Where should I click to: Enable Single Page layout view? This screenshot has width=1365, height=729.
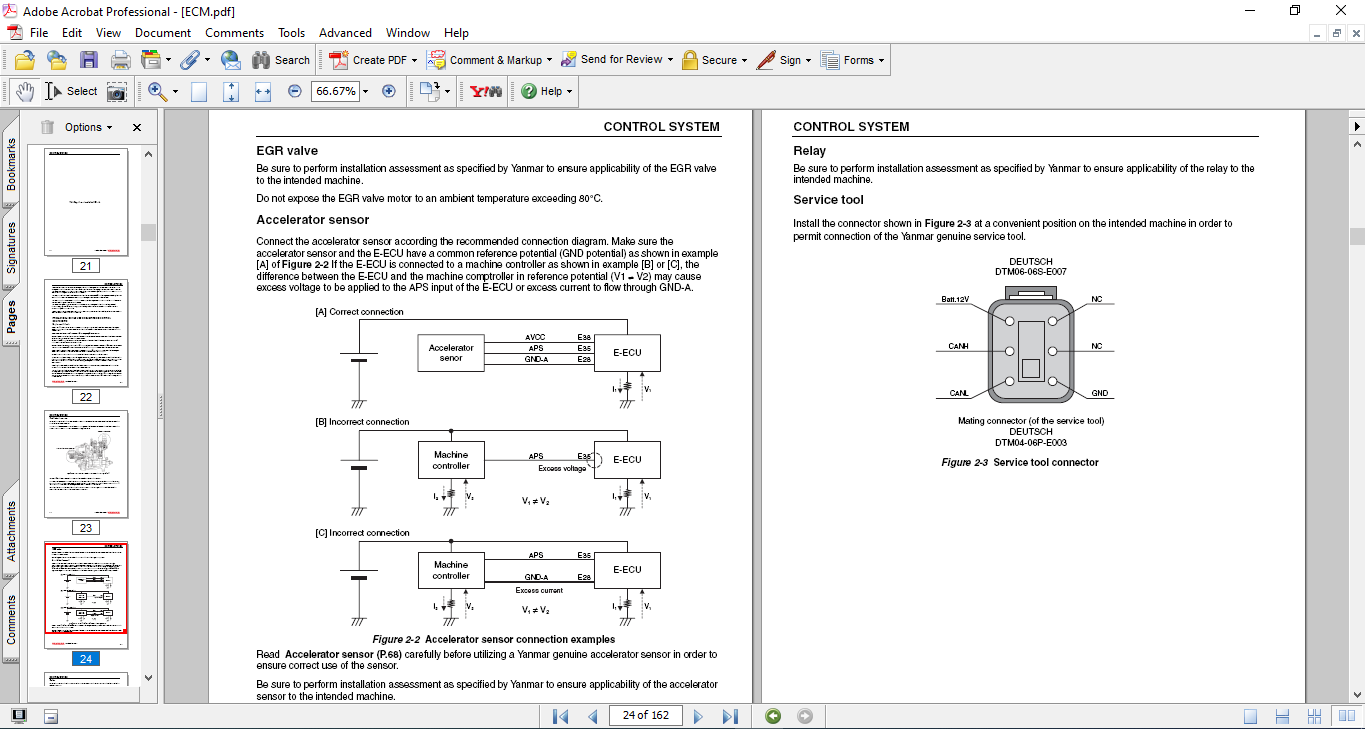click(x=1250, y=716)
